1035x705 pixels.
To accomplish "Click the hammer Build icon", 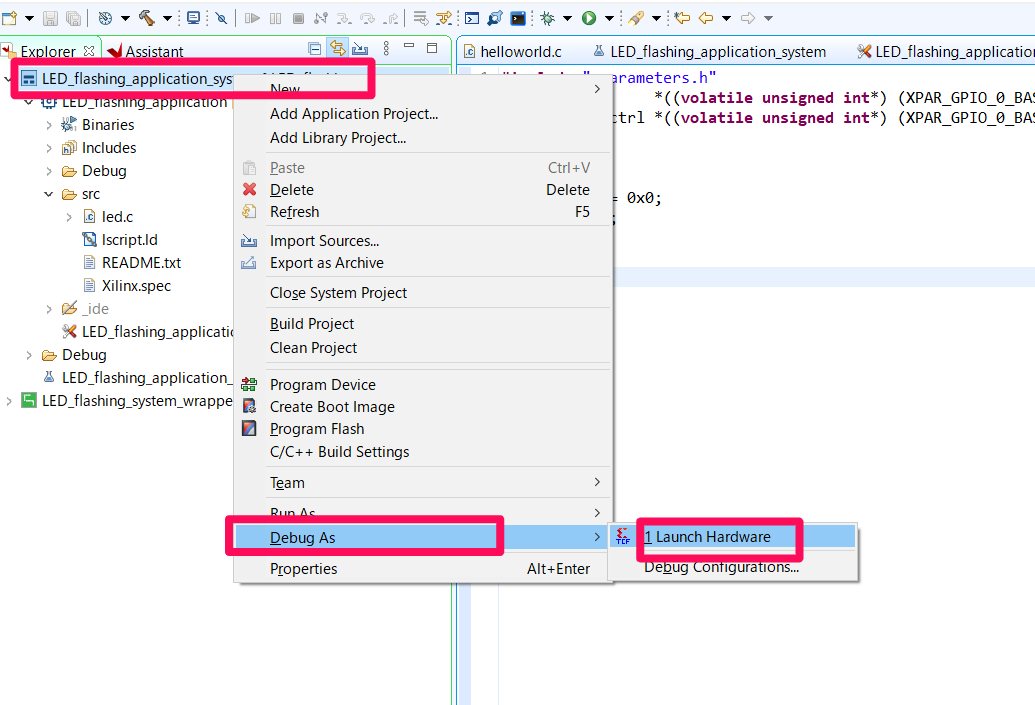I will pos(147,18).
